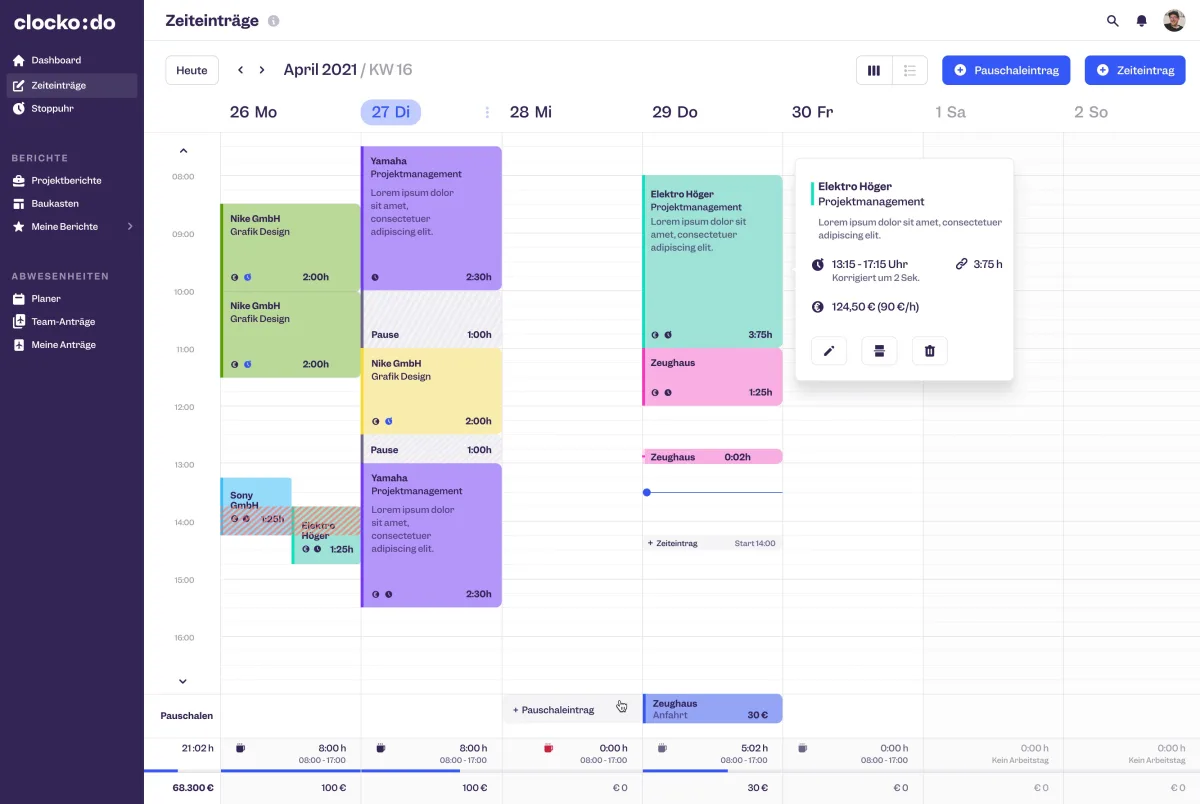This screenshot has width=1200, height=804.
Task: Click the break cup icon for Friday
Action: pos(802,748)
